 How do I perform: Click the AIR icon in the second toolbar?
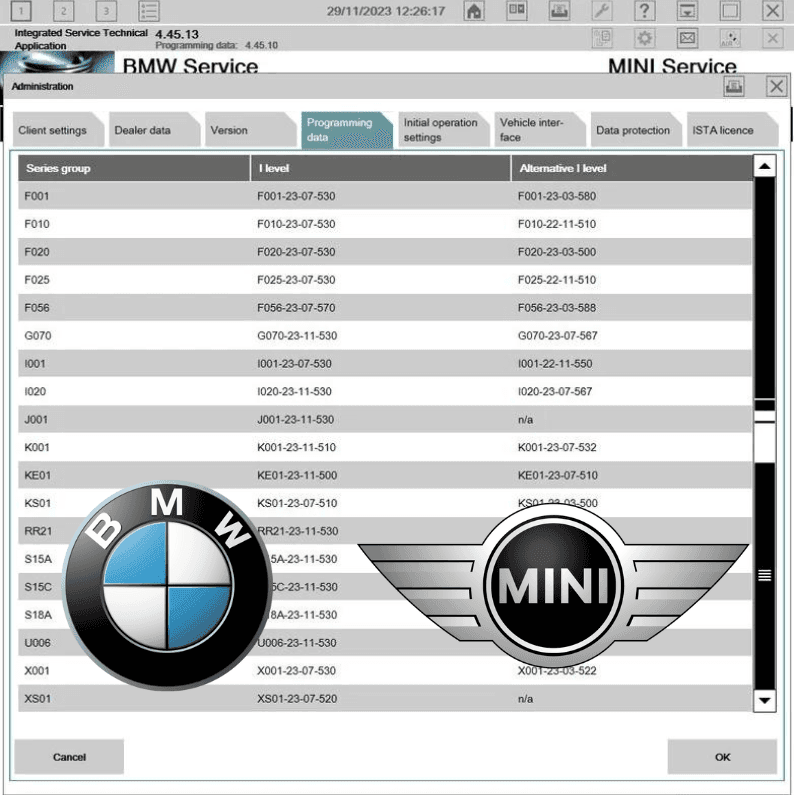coord(730,38)
